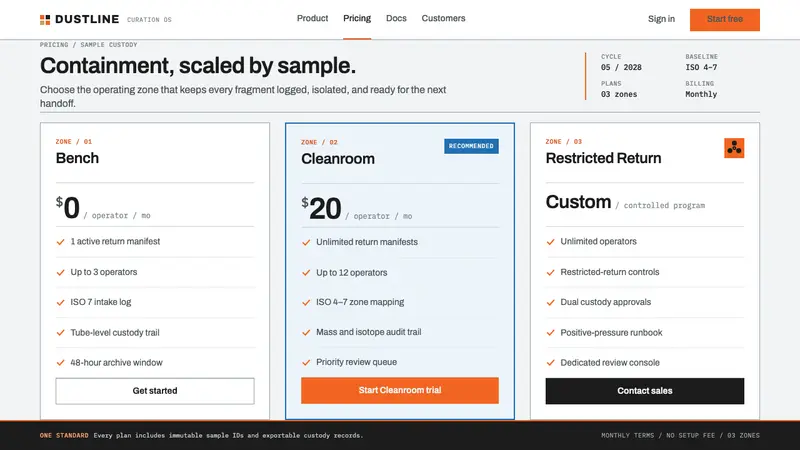Click the '$0' Bench price
This screenshot has height=450, width=800.
(x=68, y=208)
